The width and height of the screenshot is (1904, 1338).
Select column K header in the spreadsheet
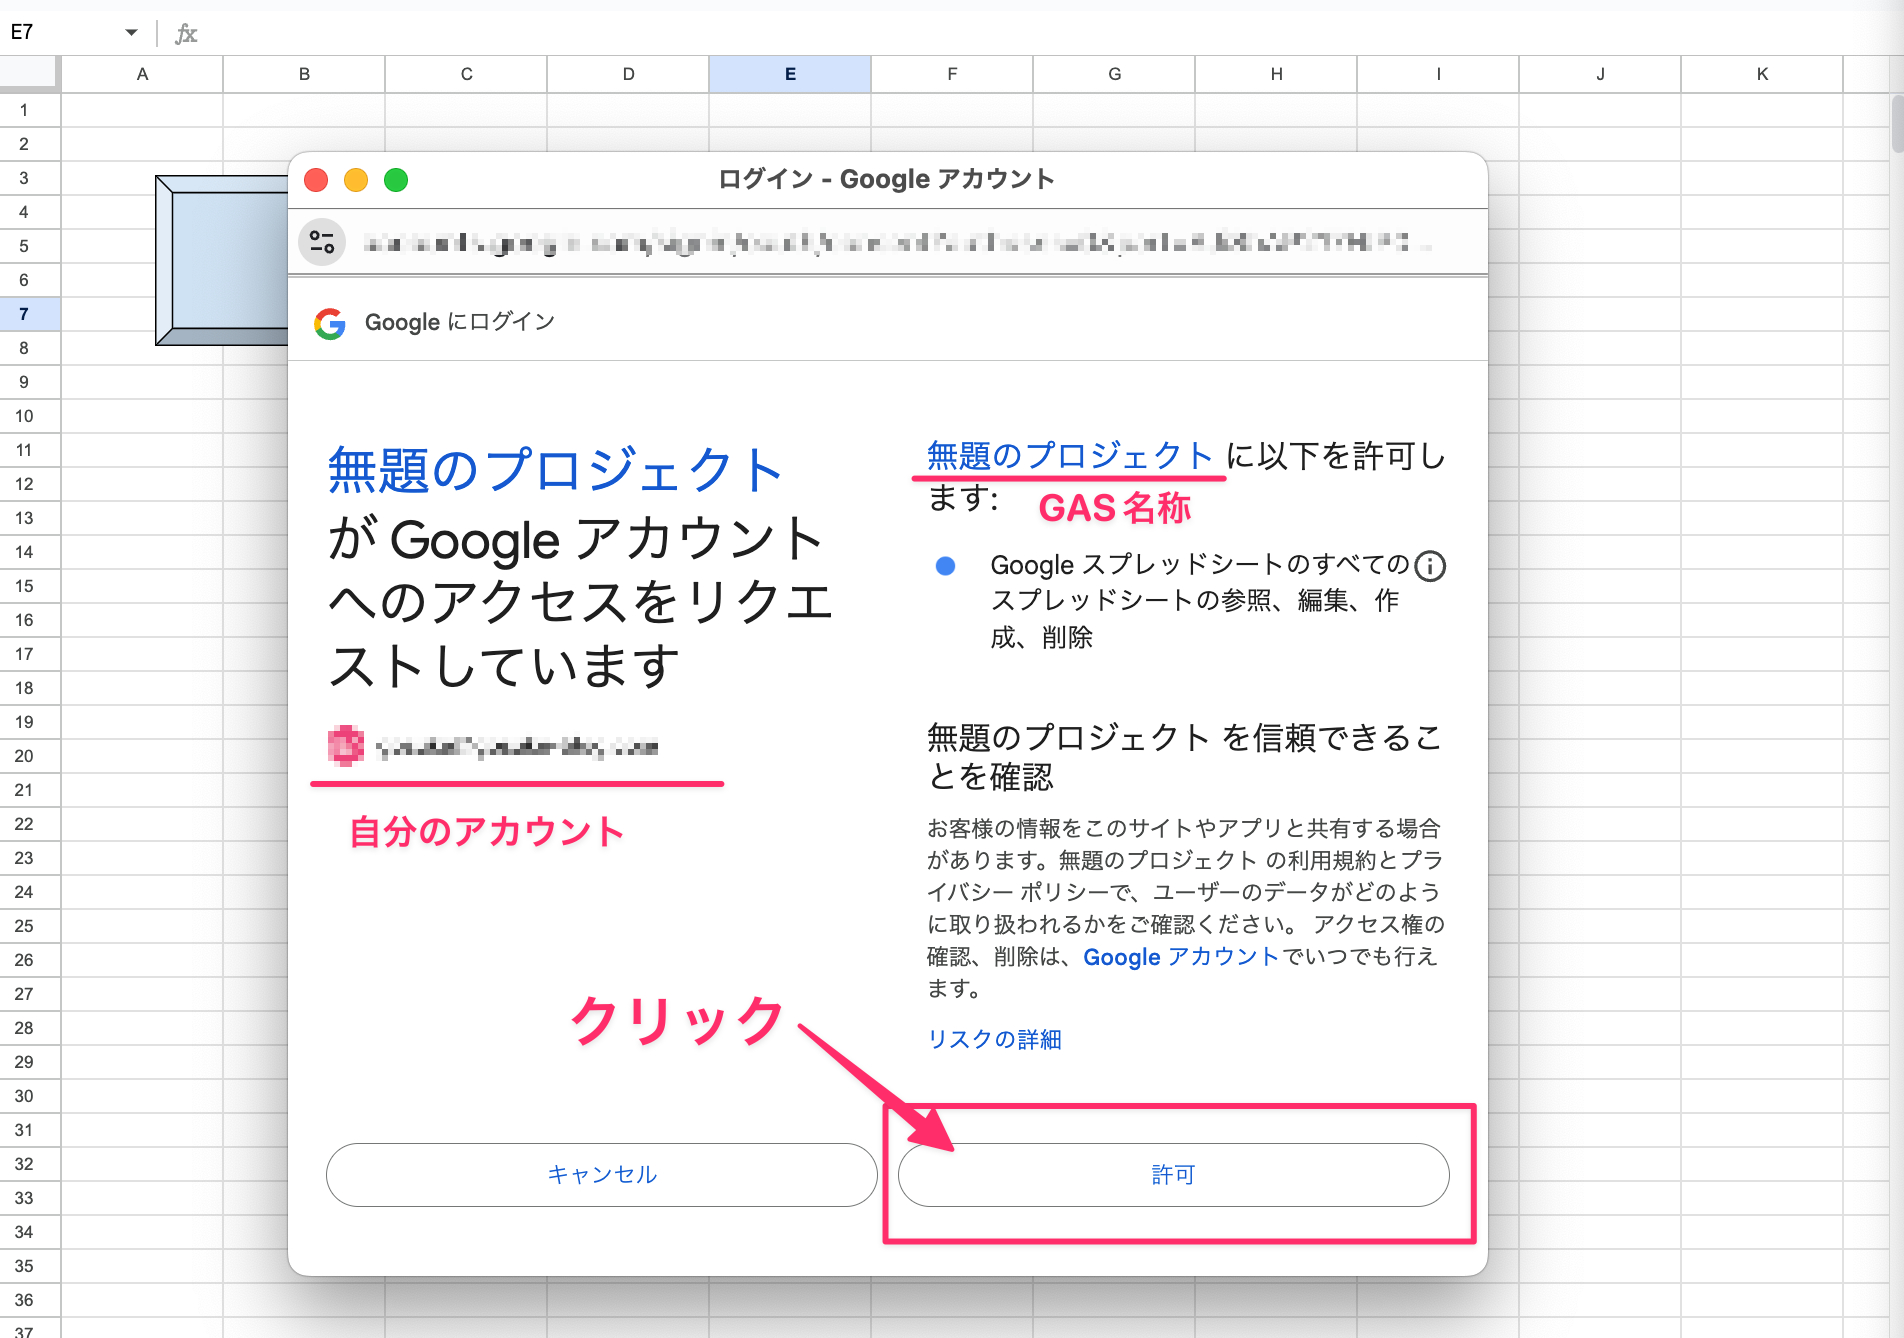coord(1762,74)
